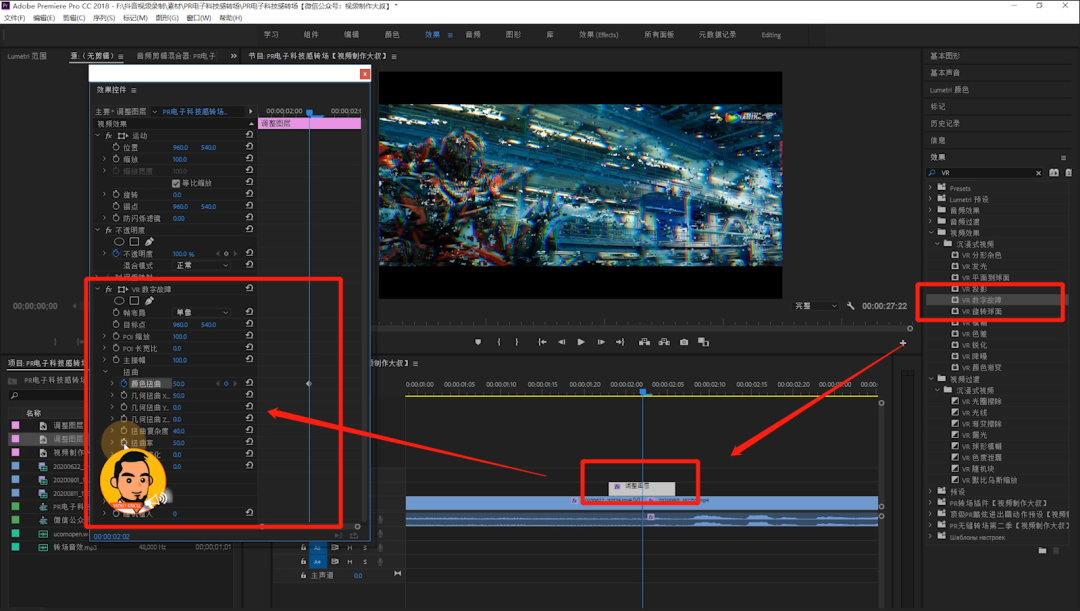Go to In point button
Image resolution: width=1080 pixels, height=611 pixels.
pos(542,342)
